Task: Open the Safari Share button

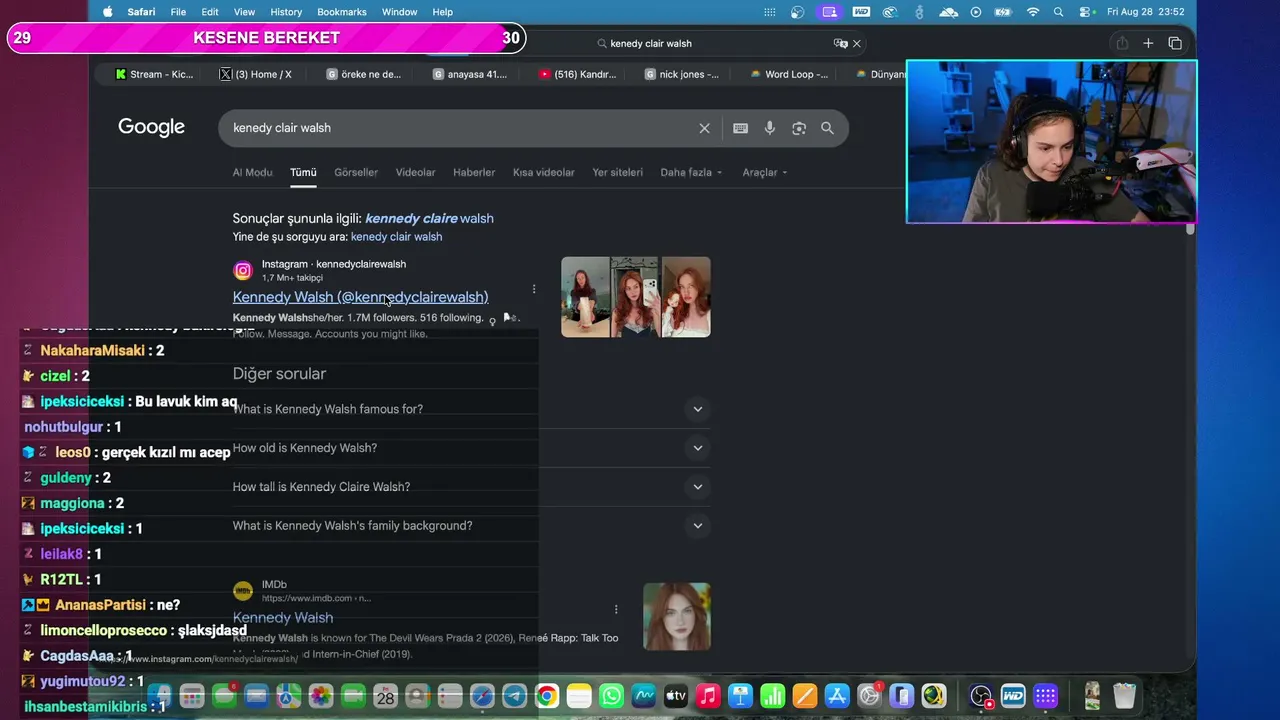Action: coord(1122,43)
